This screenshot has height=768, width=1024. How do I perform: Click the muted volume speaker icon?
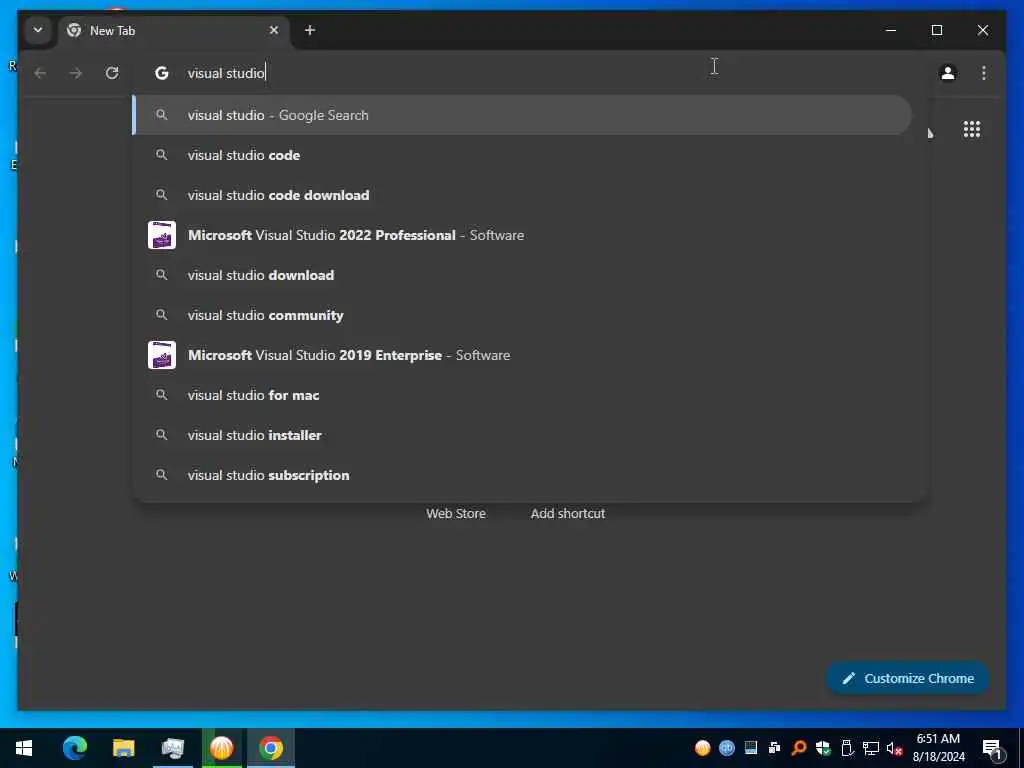(895, 748)
